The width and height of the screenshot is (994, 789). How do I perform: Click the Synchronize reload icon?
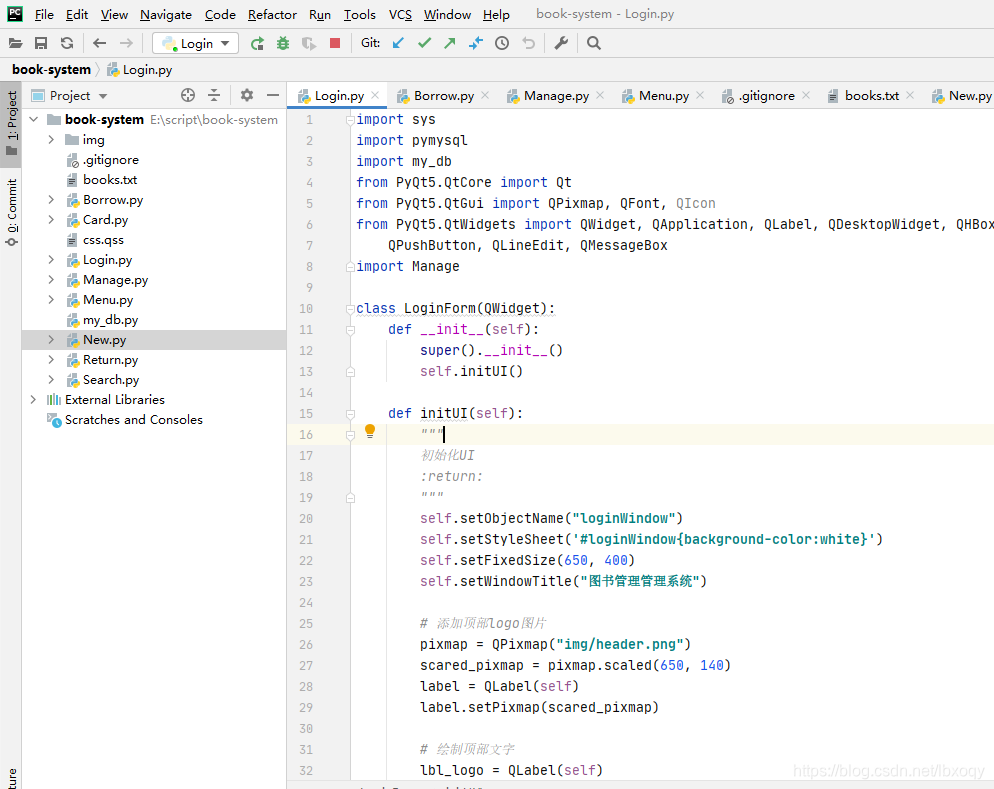(67, 43)
